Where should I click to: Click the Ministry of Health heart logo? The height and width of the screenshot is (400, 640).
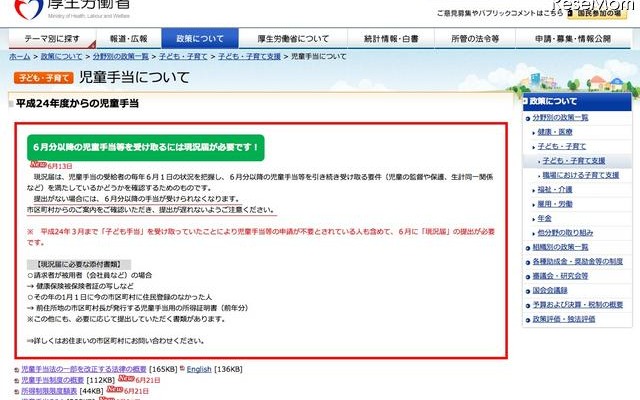[x=29, y=8]
